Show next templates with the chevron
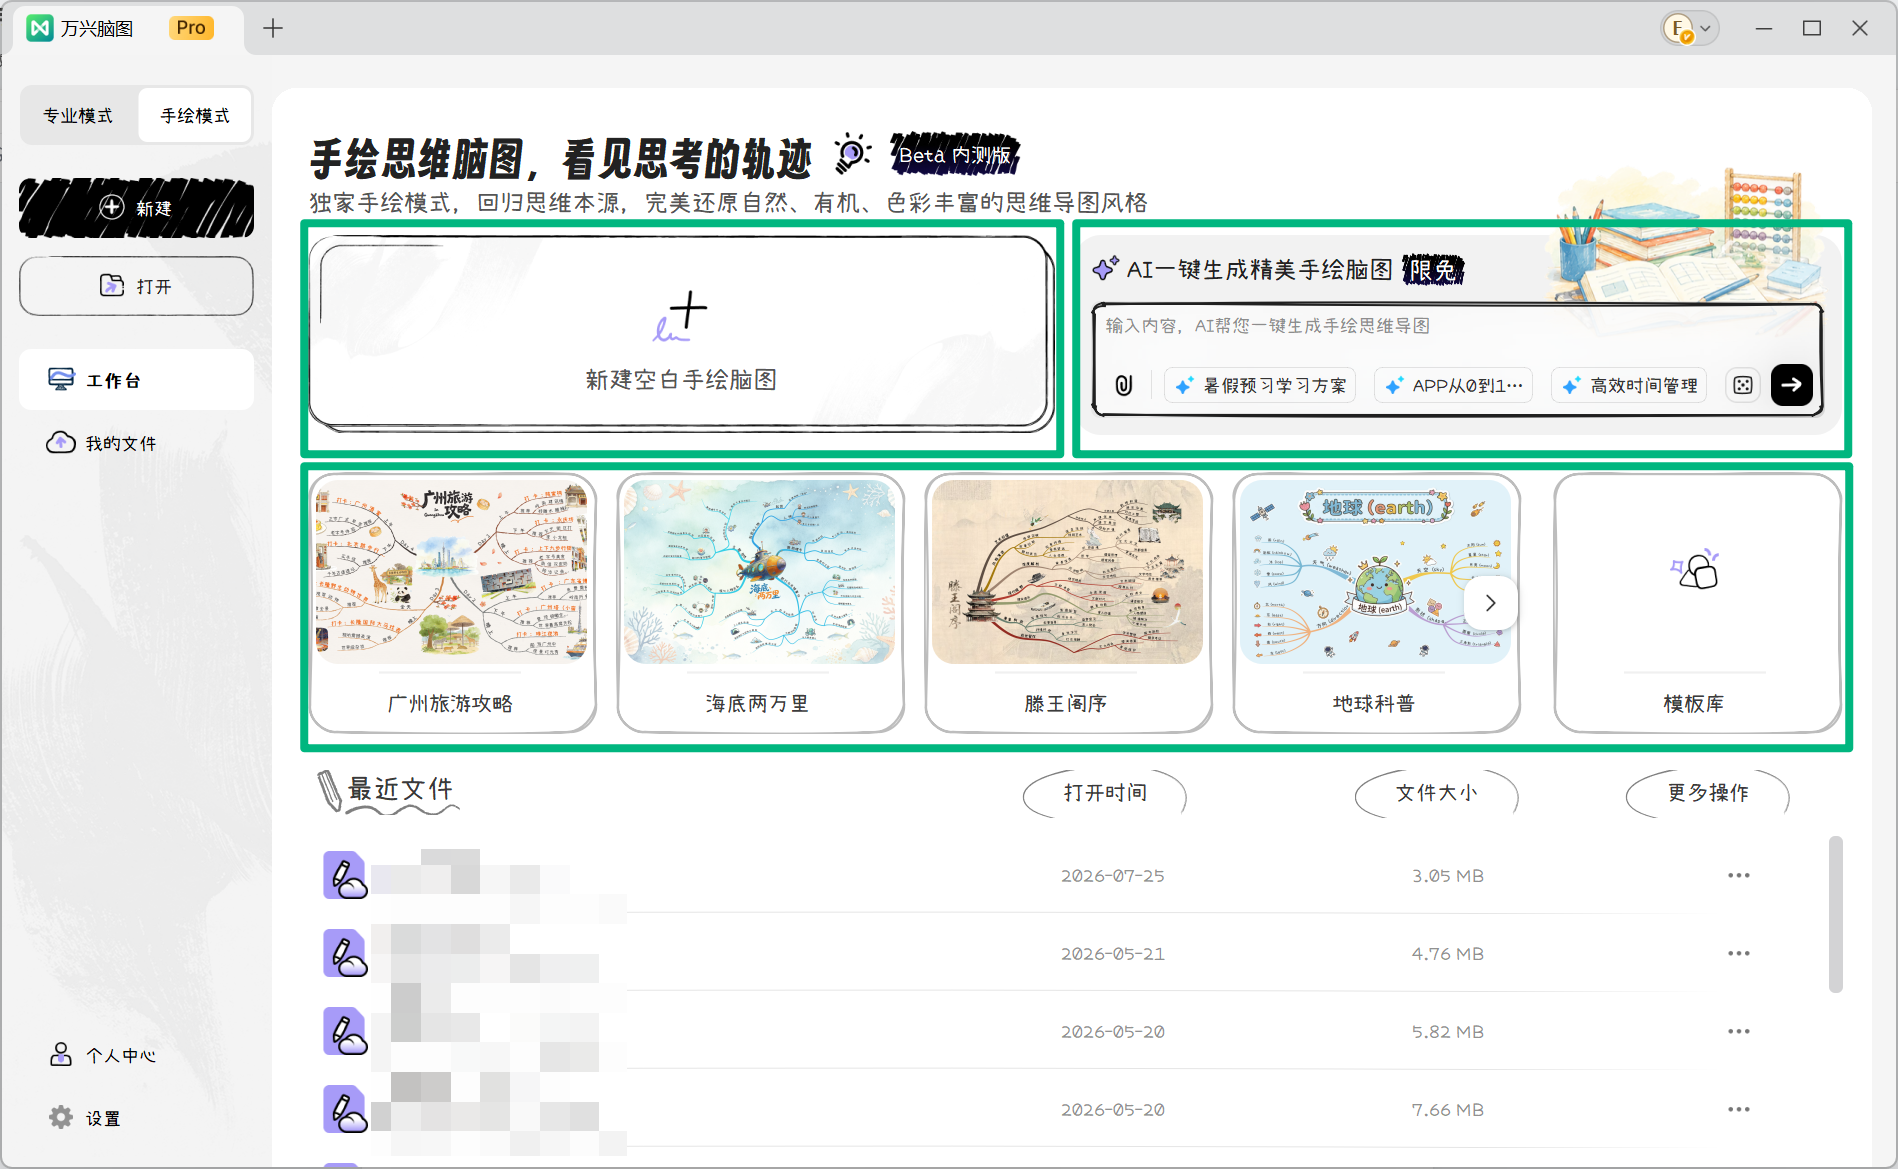Viewport: 1898px width, 1169px height. tap(1491, 603)
